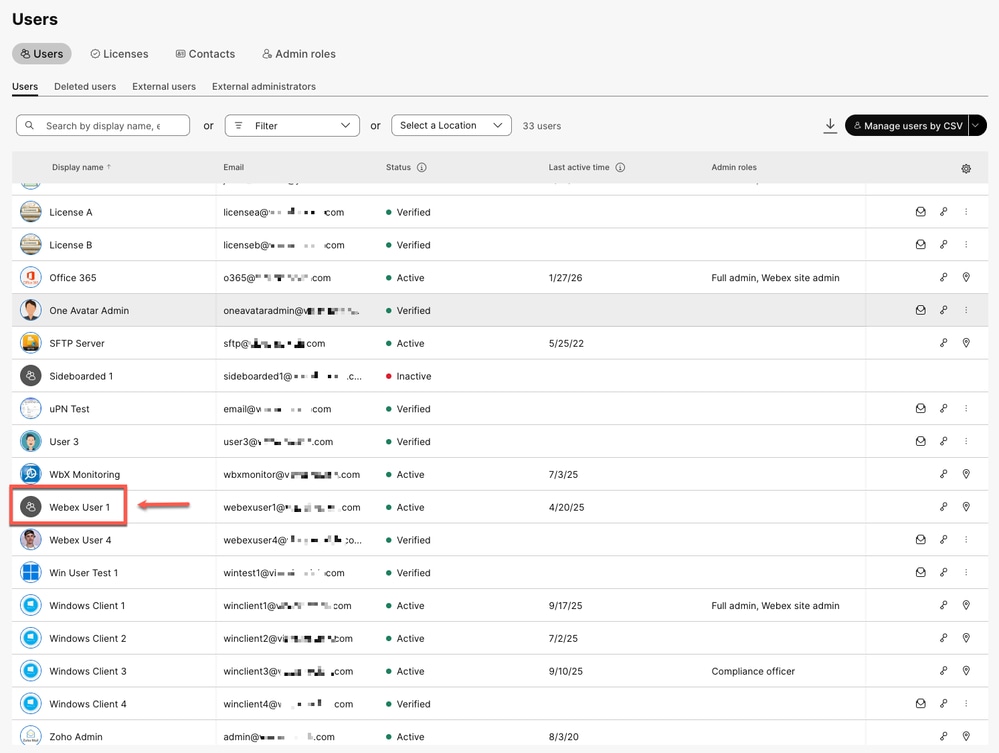
Task: Expand Manage users by CSV arrow
Action: coord(977,126)
